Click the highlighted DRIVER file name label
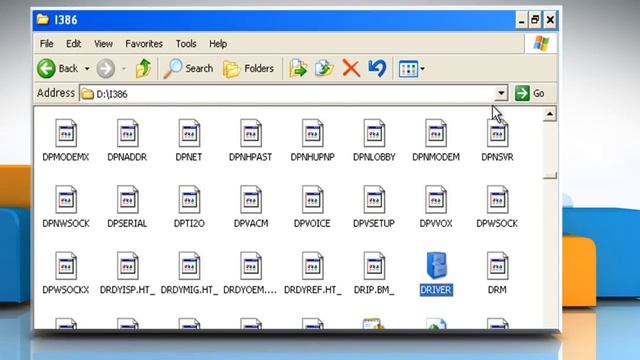The height and width of the screenshot is (360, 640). pos(436,290)
